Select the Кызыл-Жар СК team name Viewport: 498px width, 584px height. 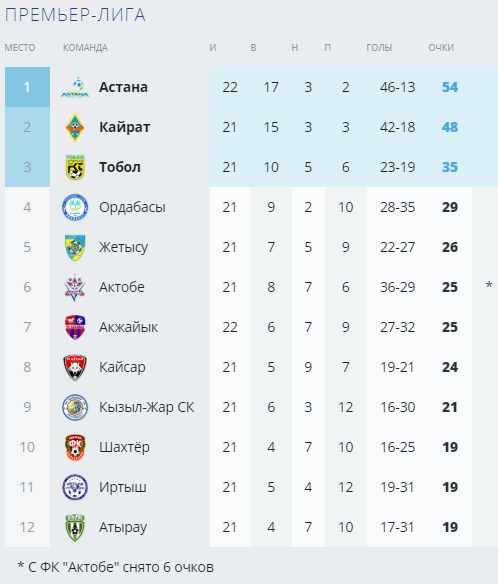[x=146, y=407]
